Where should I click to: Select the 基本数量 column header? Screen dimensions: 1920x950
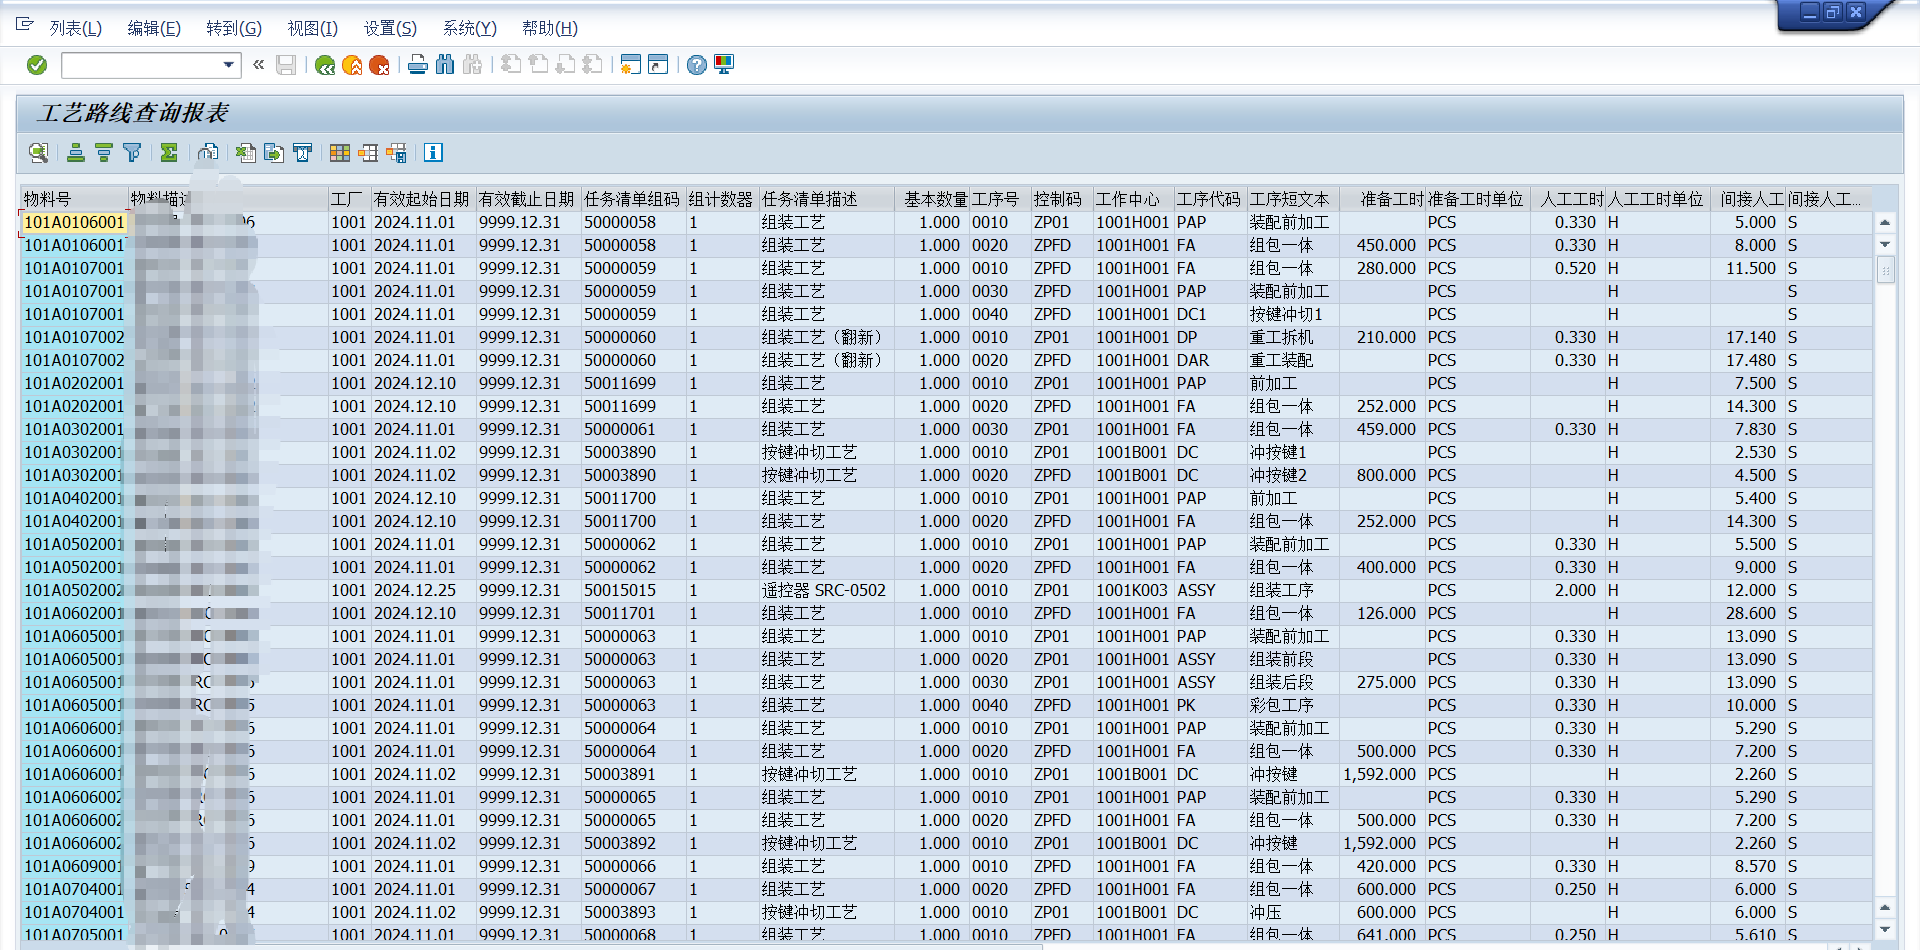tap(933, 199)
